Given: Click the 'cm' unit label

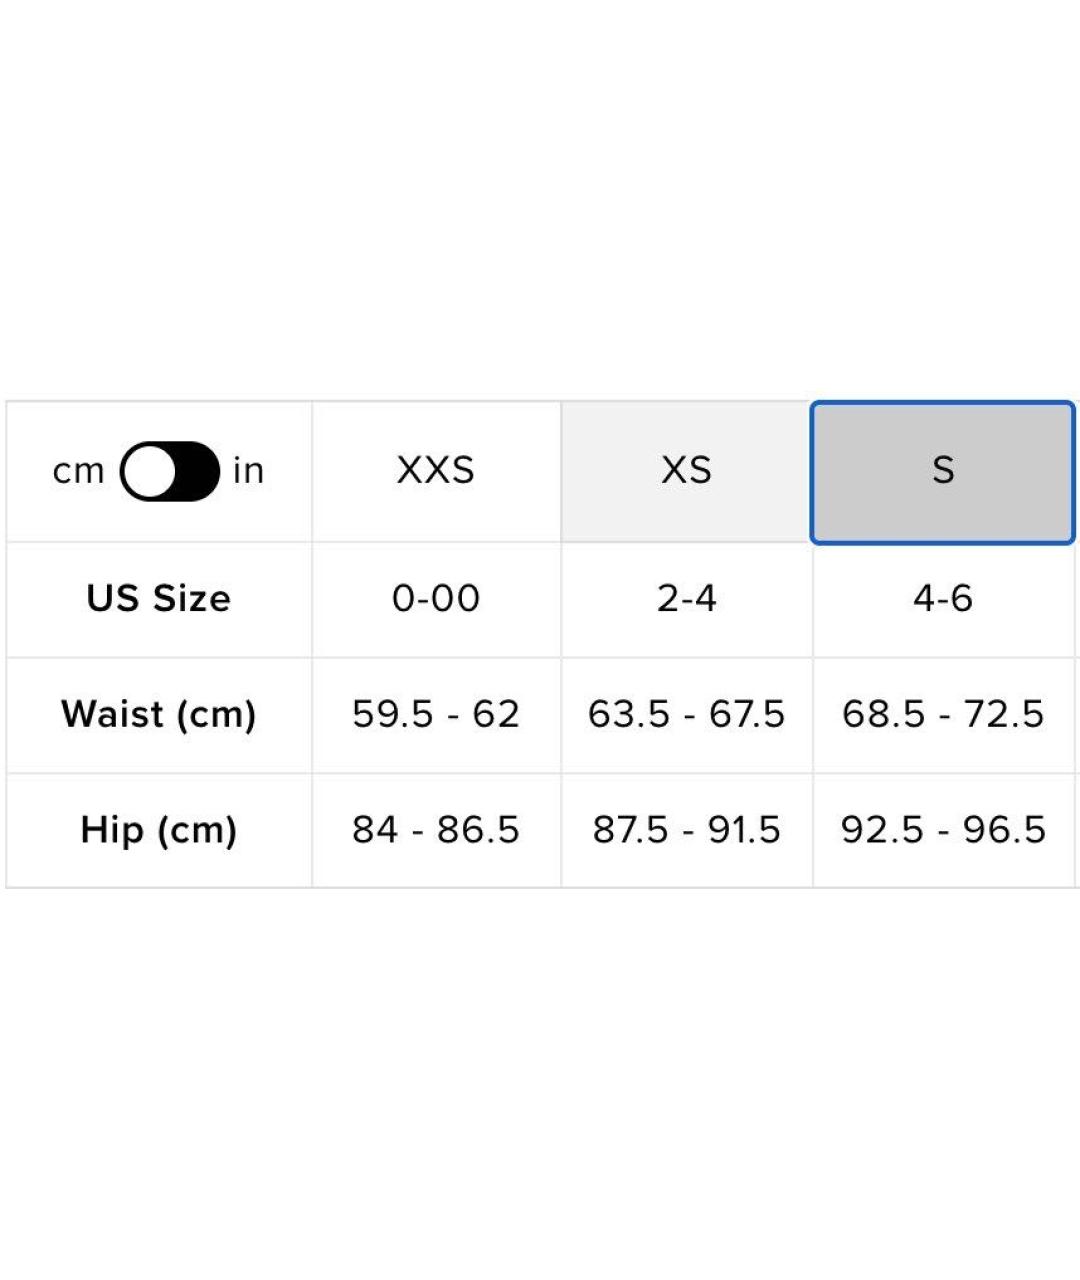Looking at the screenshot, I should pos(78,471).
